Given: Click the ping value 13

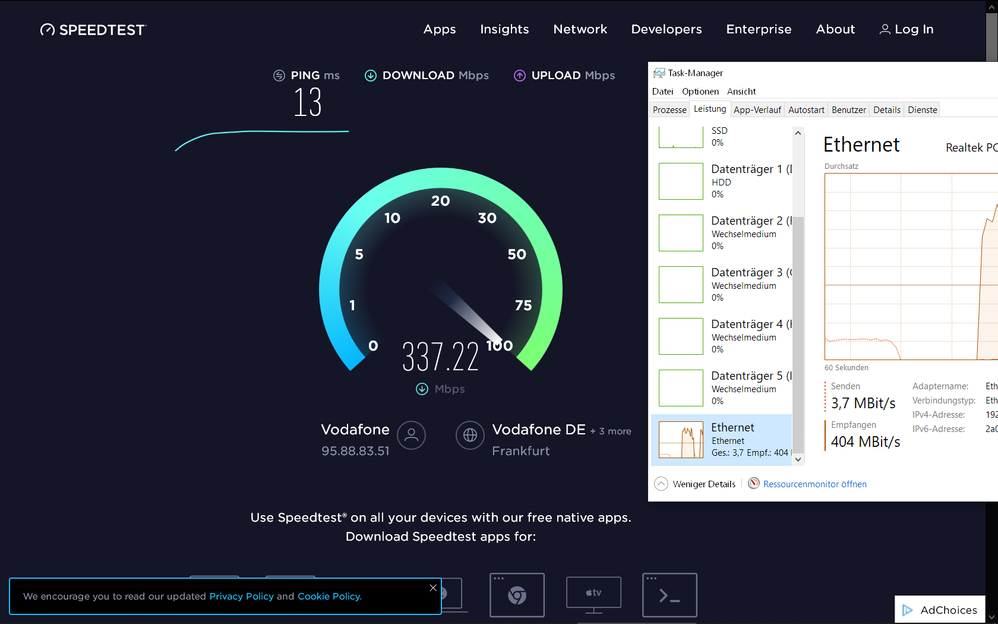Looking at the screenshot, I should (307, 103).
